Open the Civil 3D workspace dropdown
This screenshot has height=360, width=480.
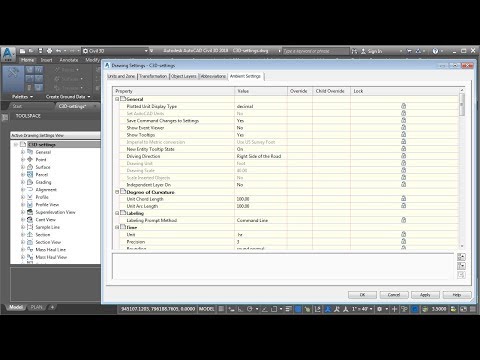115,51
